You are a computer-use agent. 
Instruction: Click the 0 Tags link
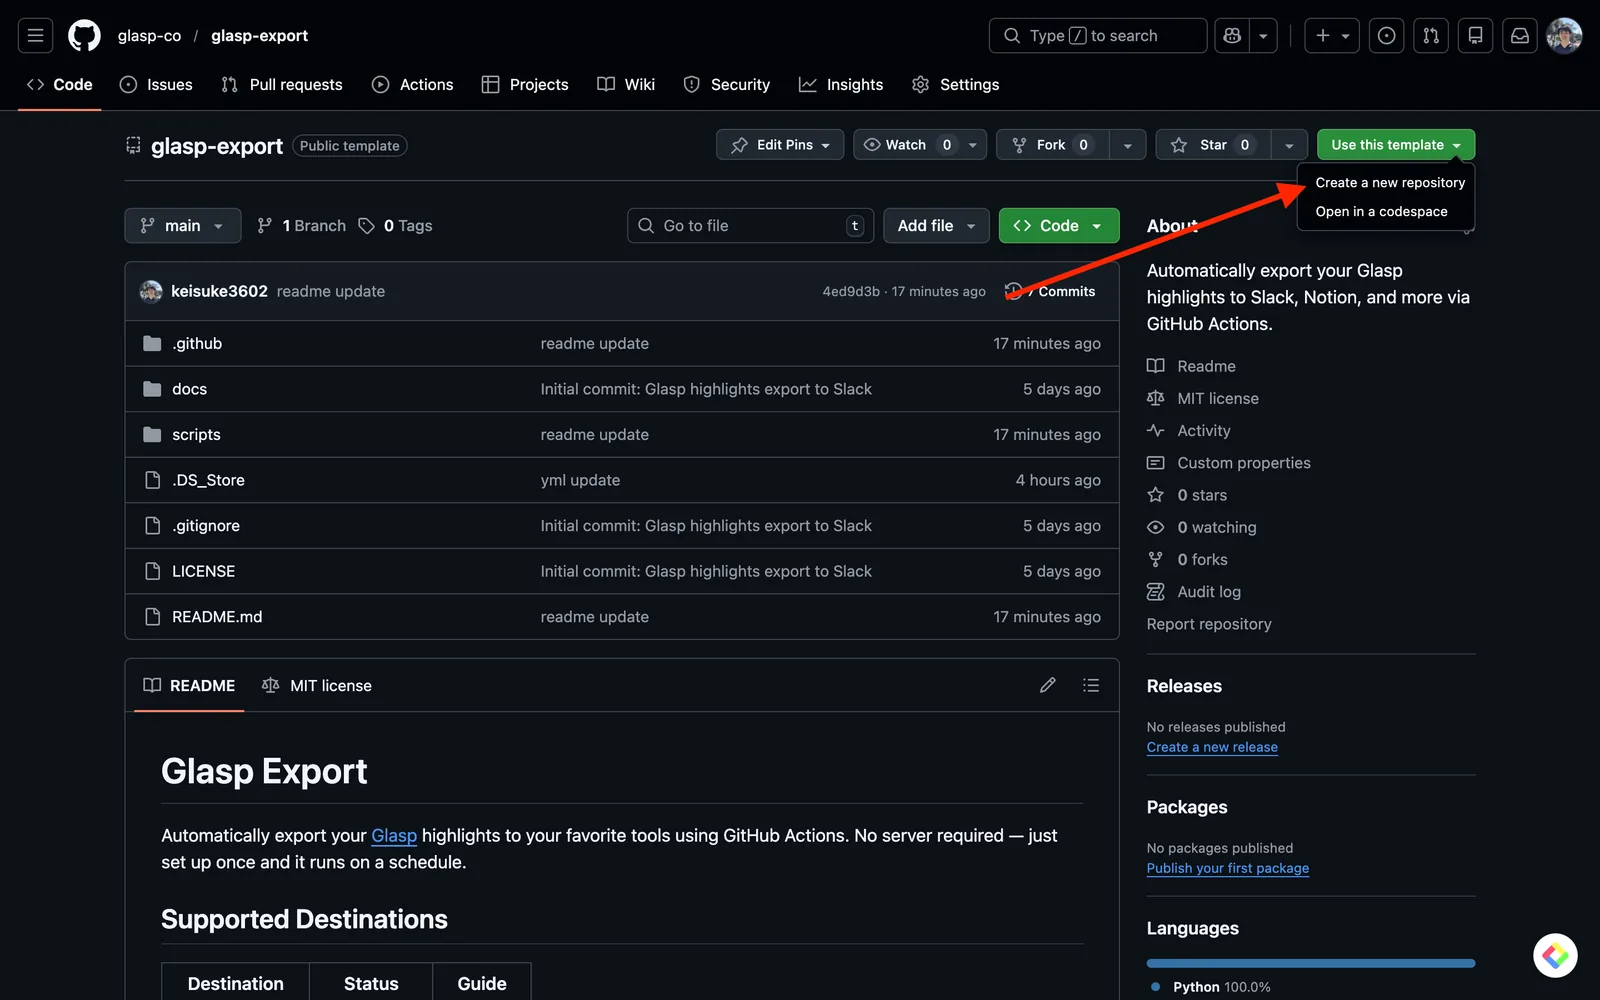(396, 226)
